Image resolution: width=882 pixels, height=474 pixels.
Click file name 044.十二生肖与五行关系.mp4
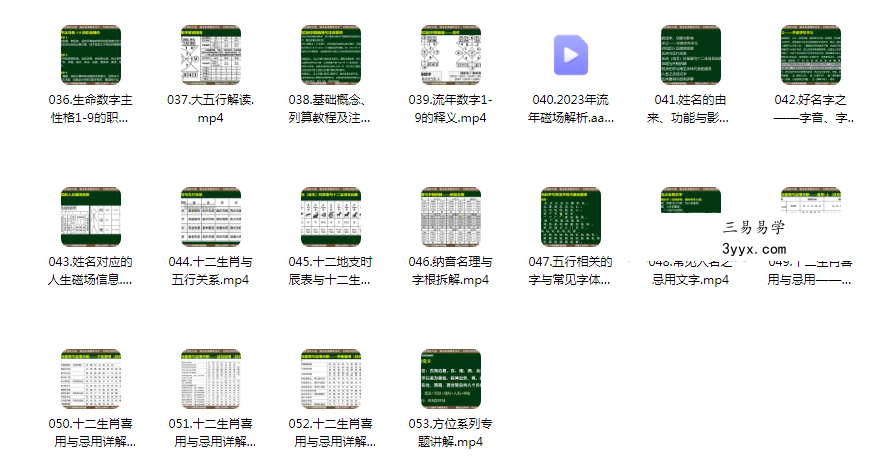(x=210, y=270)
